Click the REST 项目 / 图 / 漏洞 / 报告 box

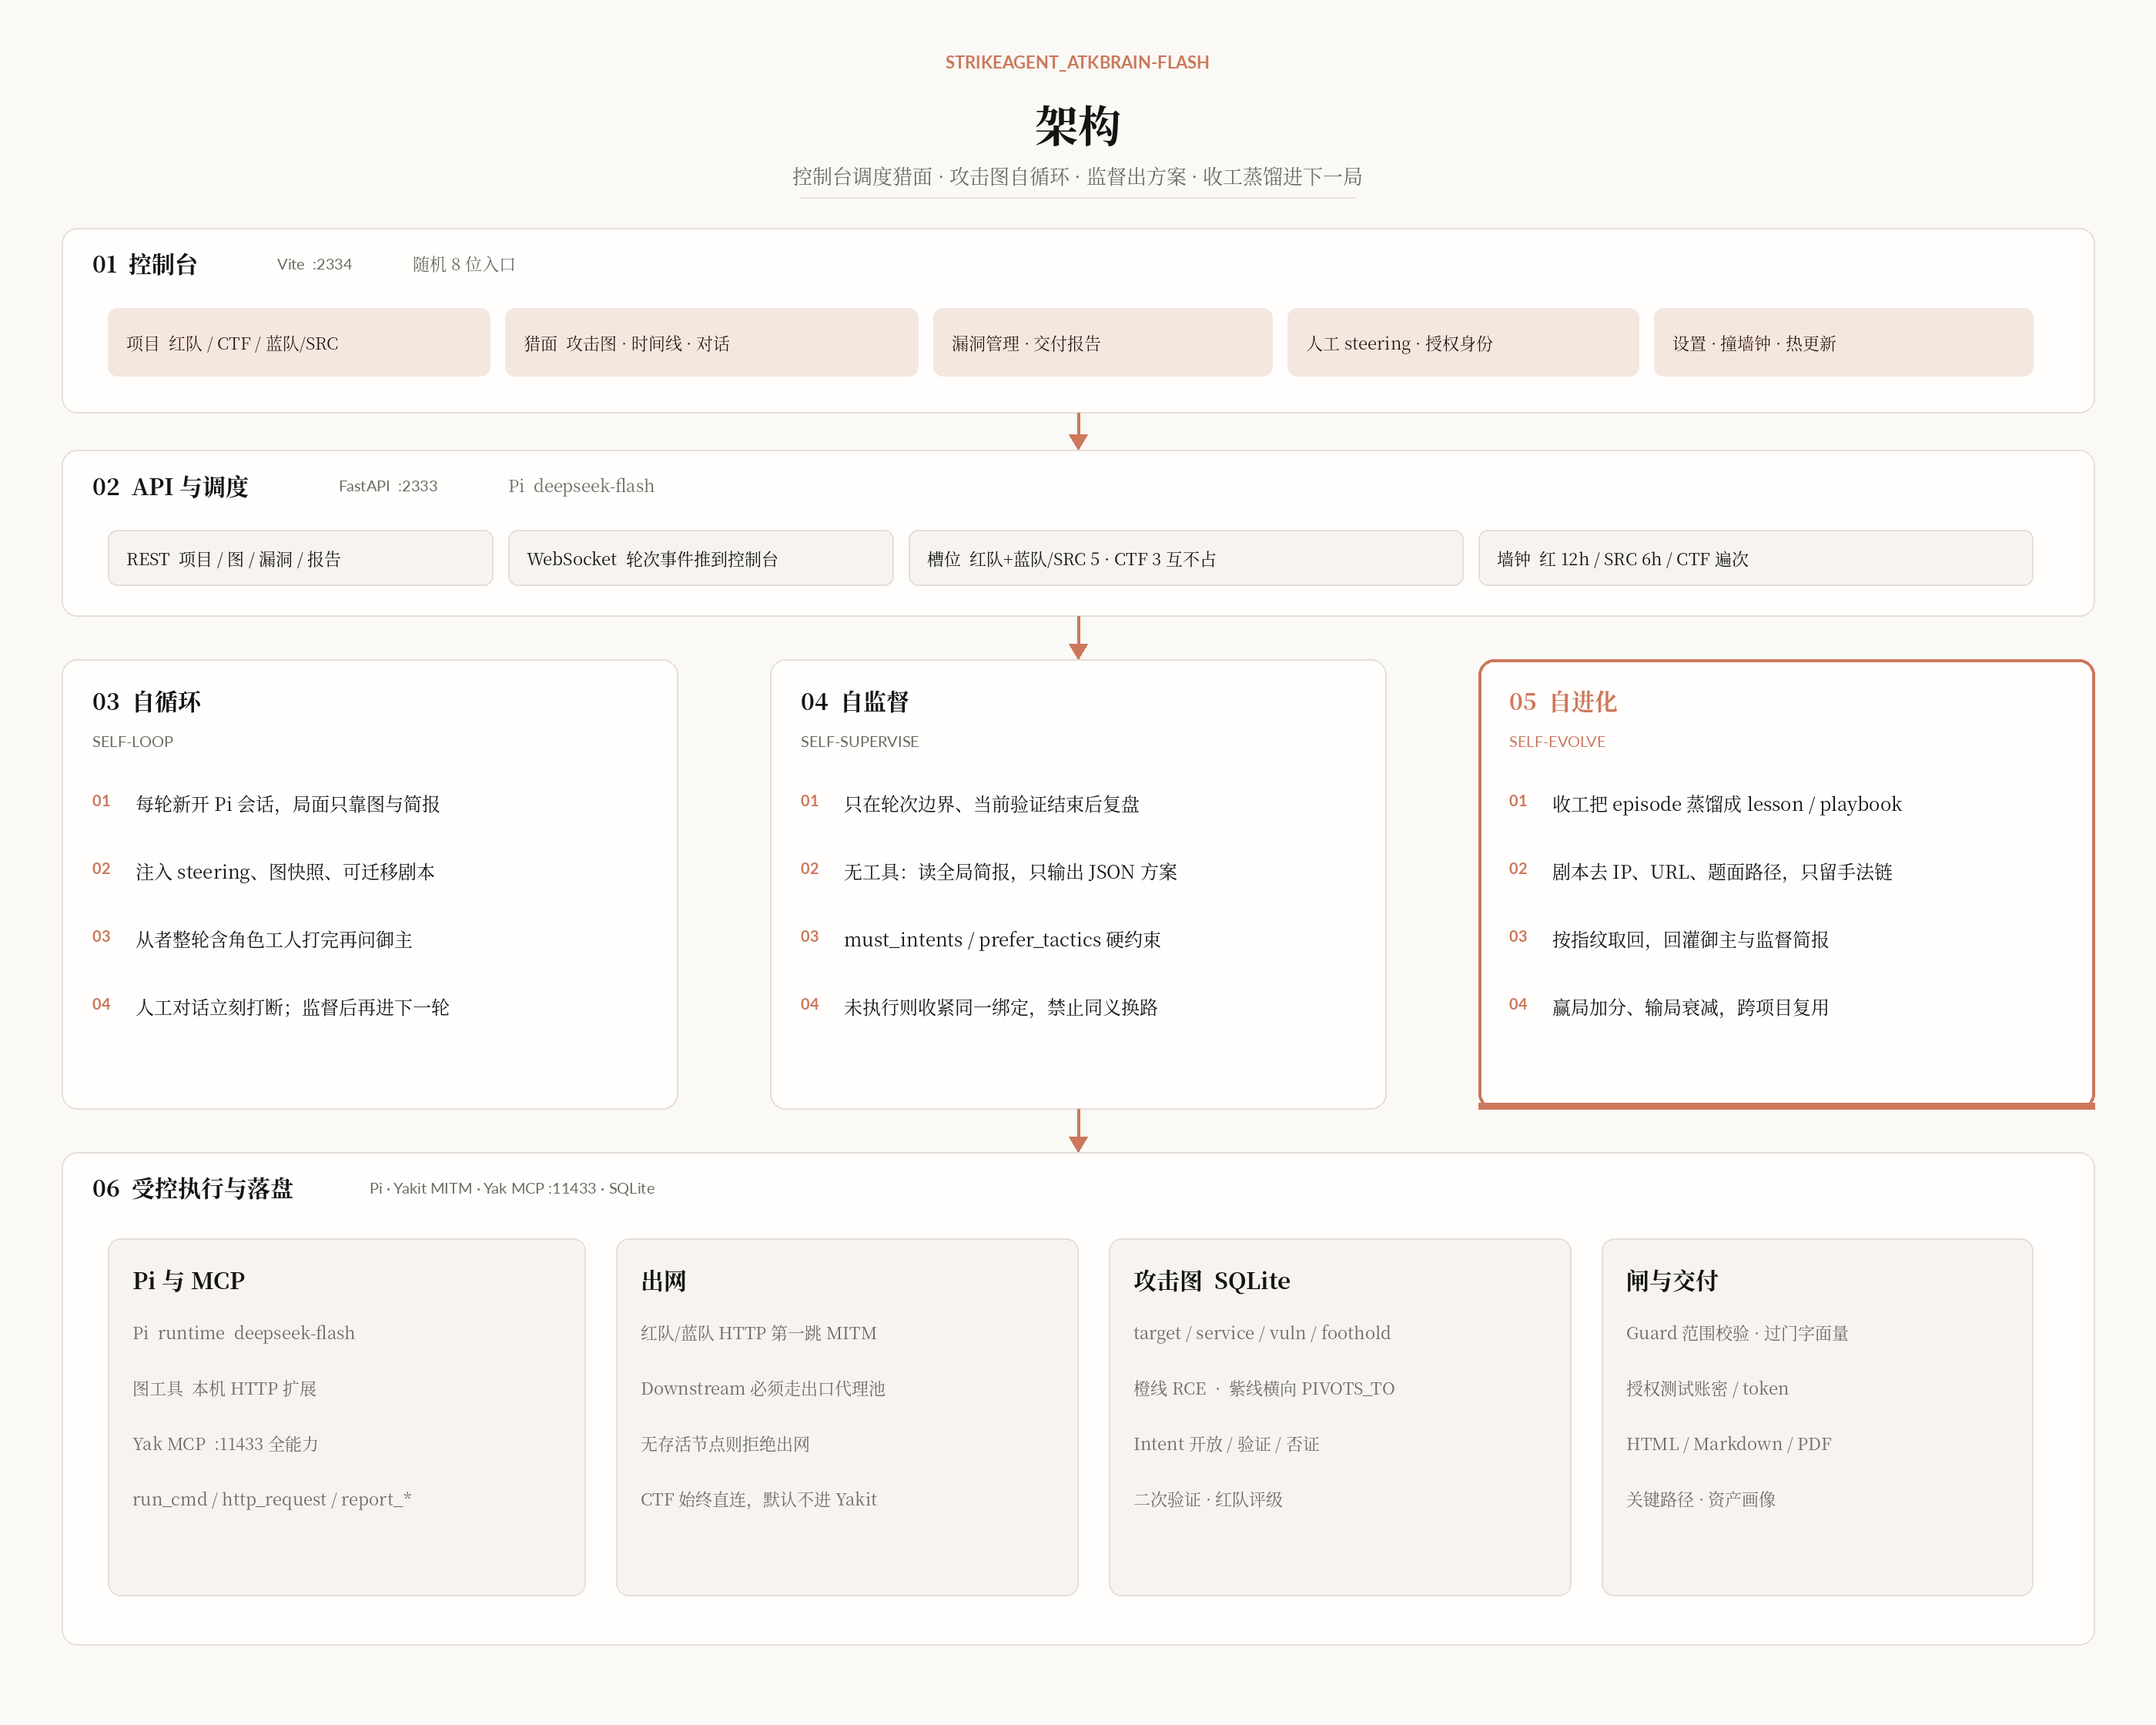(300, 558)
